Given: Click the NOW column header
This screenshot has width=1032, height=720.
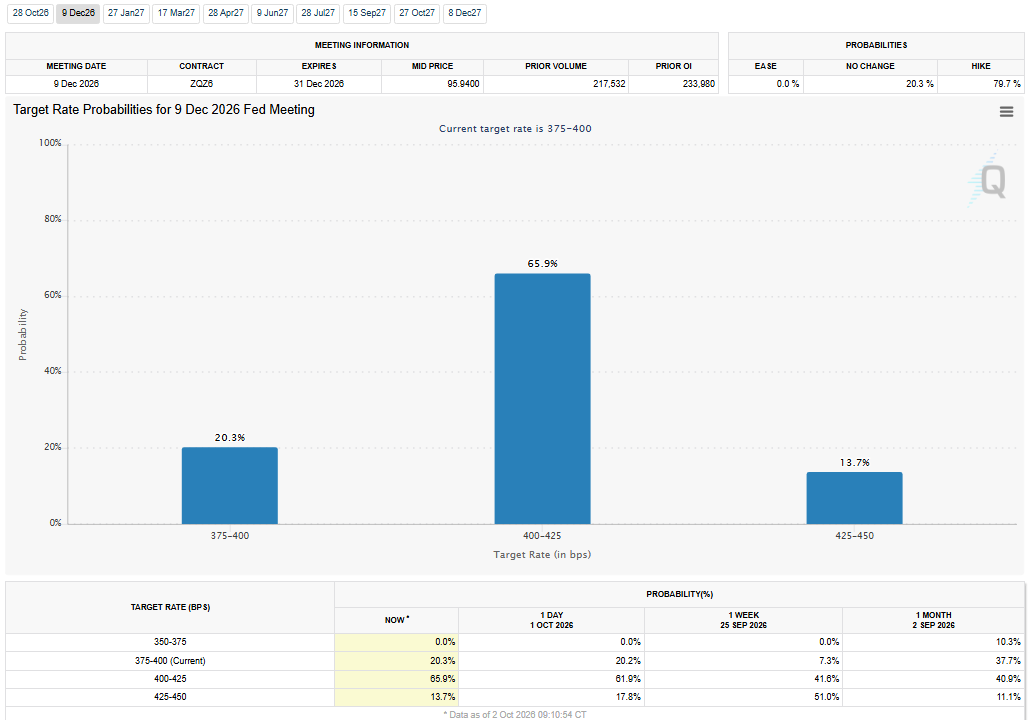Looking at the screenshot, I should click(396, 620).
